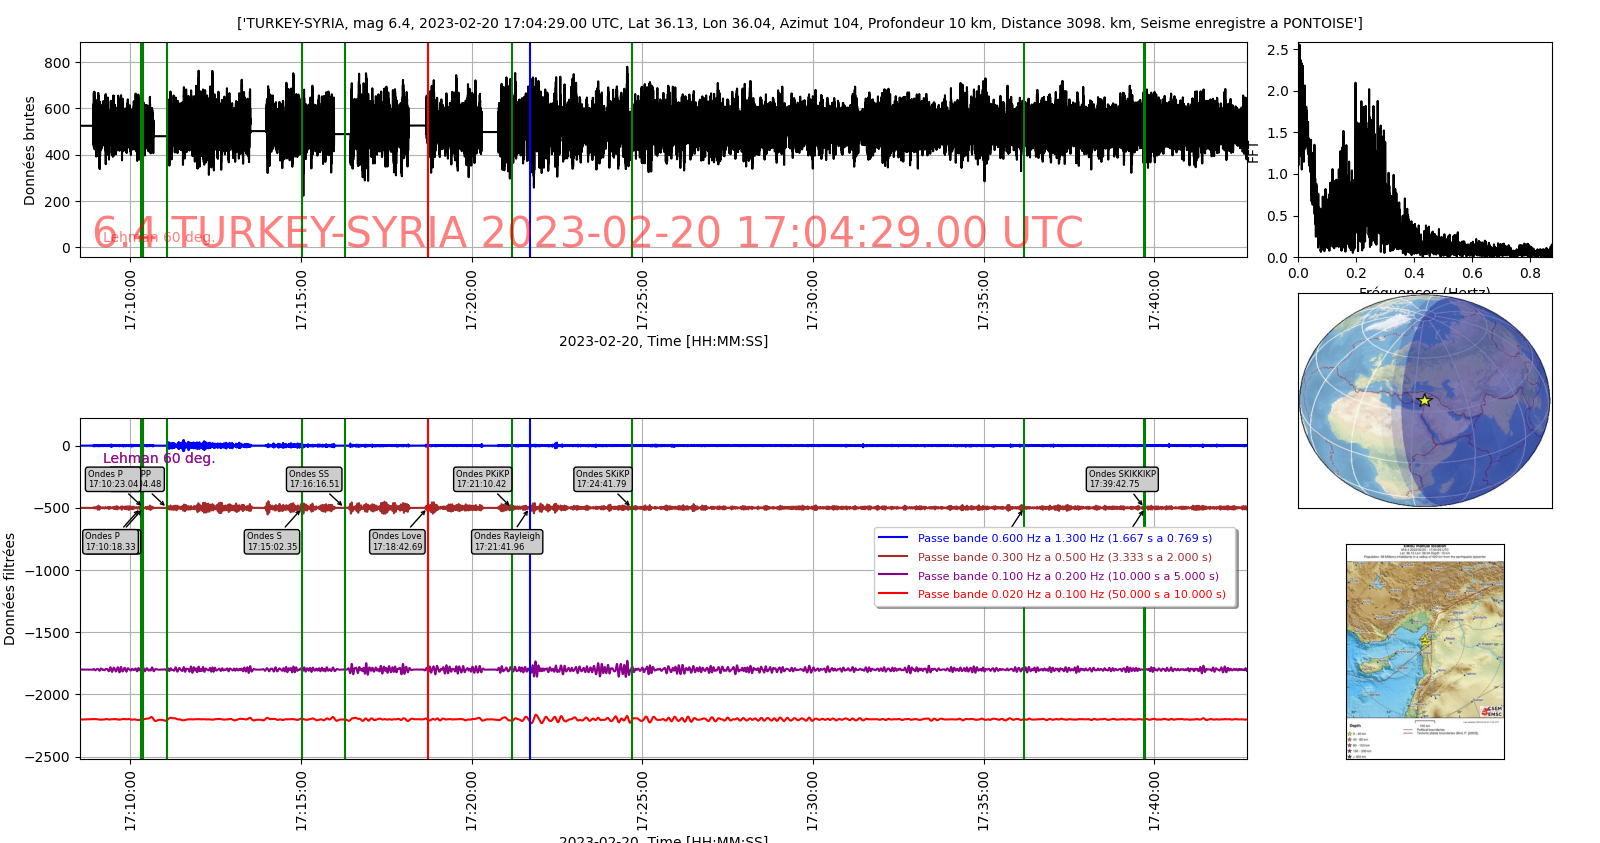
Task: Click the Ondes Love annotation box
Action: pos(397,541)
